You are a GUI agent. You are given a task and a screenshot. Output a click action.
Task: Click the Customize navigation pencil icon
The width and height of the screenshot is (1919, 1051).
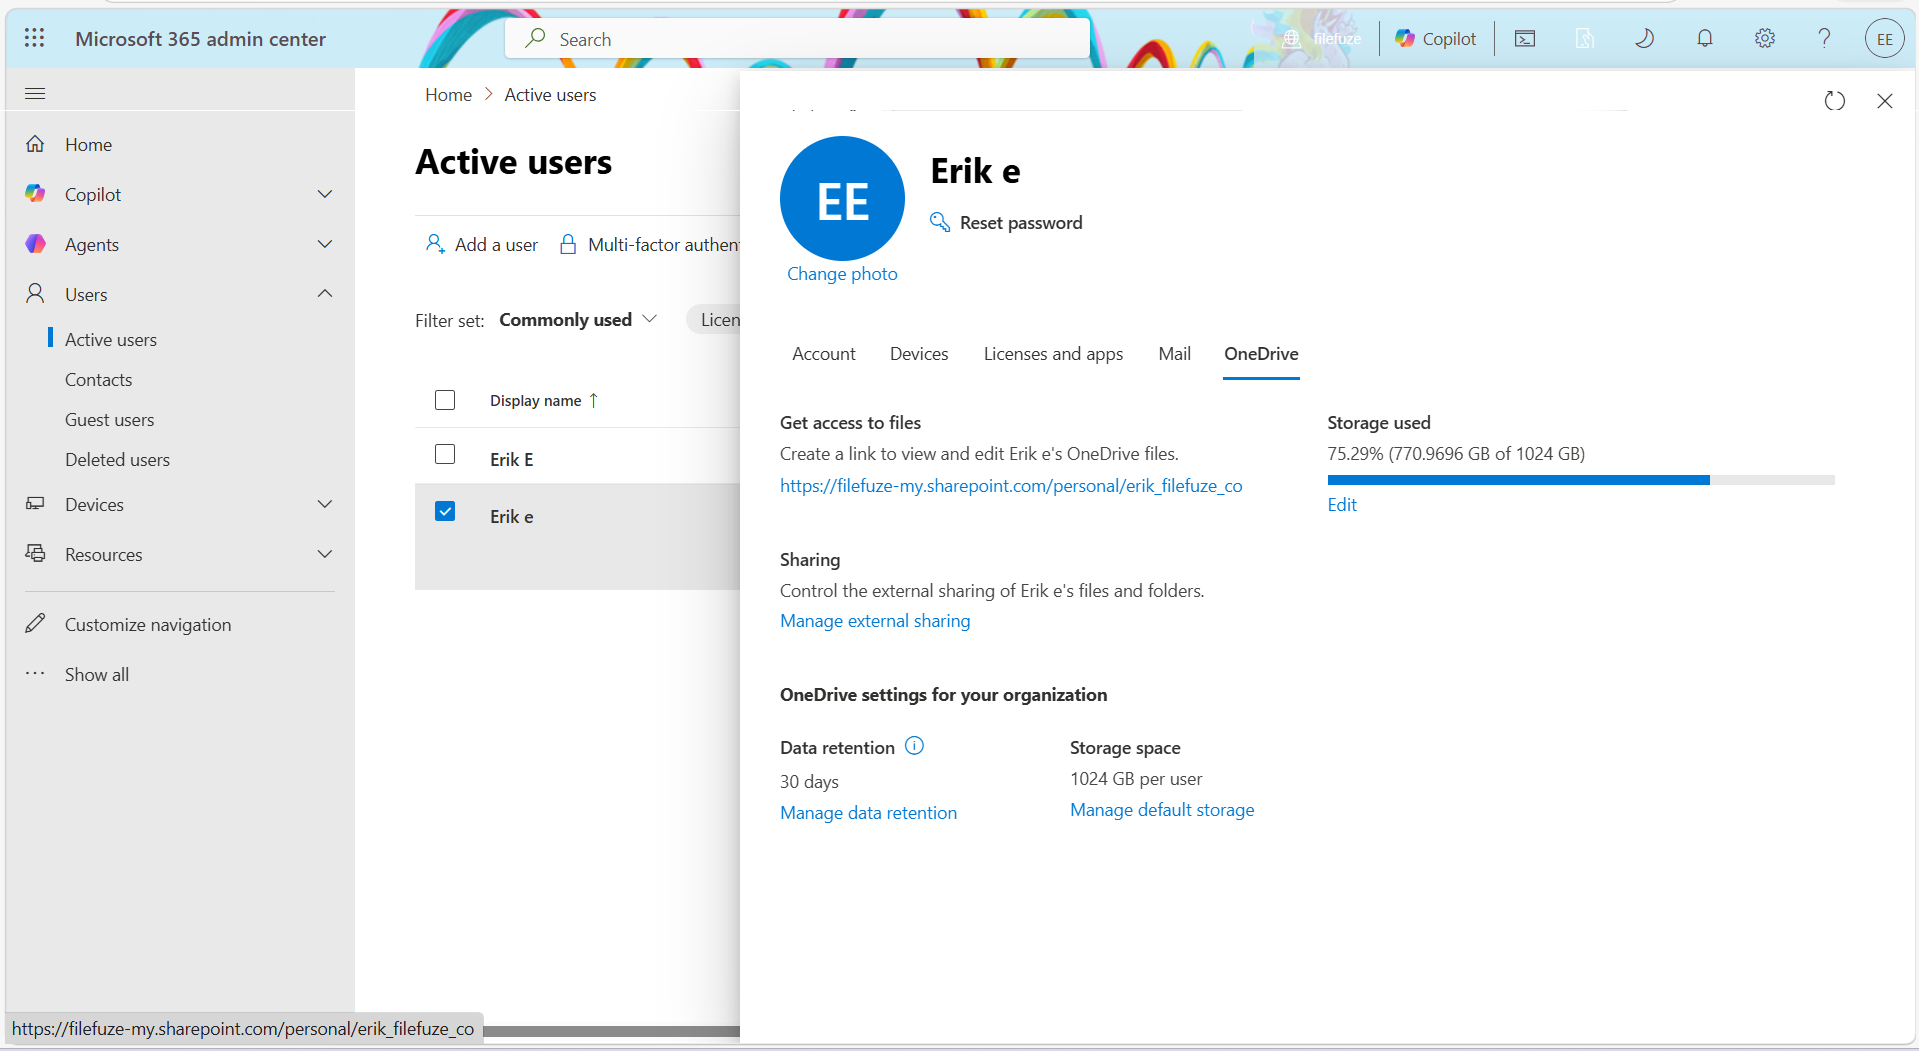click(35, 623)
